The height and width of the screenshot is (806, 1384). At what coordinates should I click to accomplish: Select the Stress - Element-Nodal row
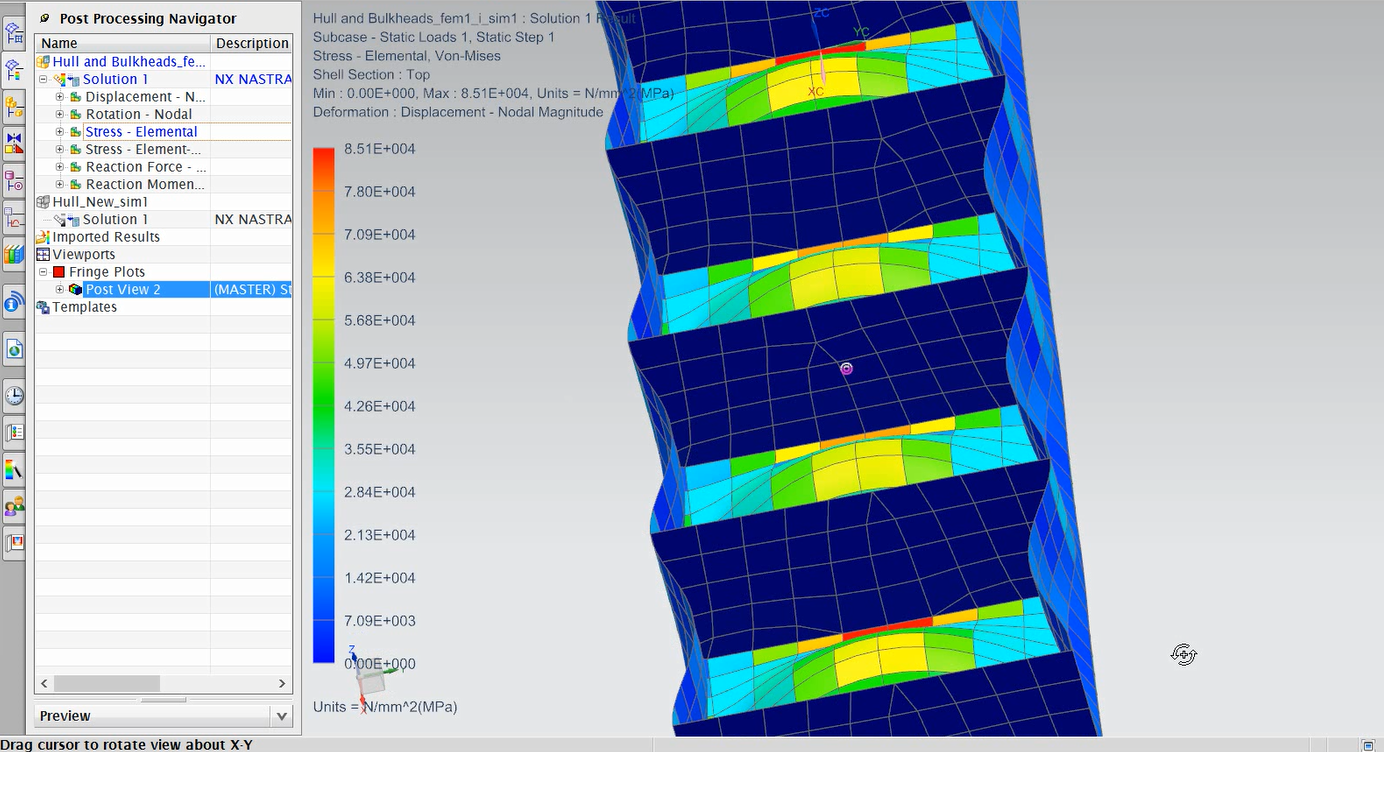[x=144, y=149]
